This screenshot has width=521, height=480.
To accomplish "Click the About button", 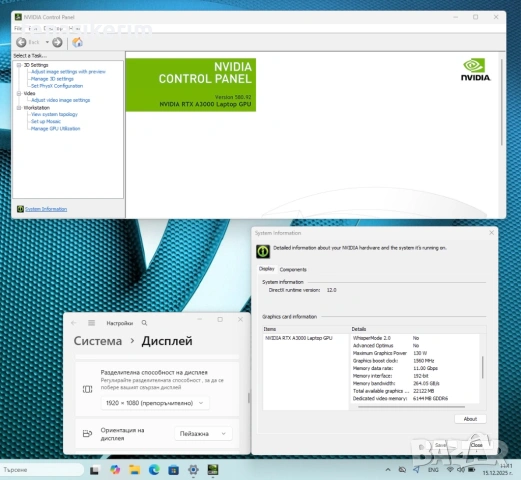I will click(x=470, y=419).
